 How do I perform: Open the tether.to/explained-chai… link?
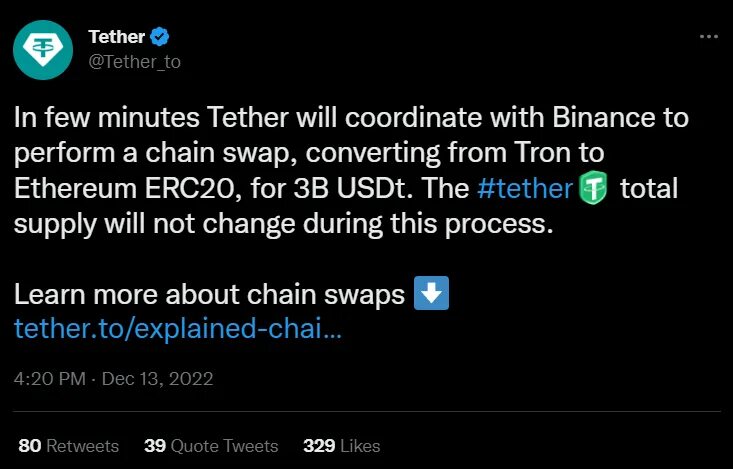(178, 330)
